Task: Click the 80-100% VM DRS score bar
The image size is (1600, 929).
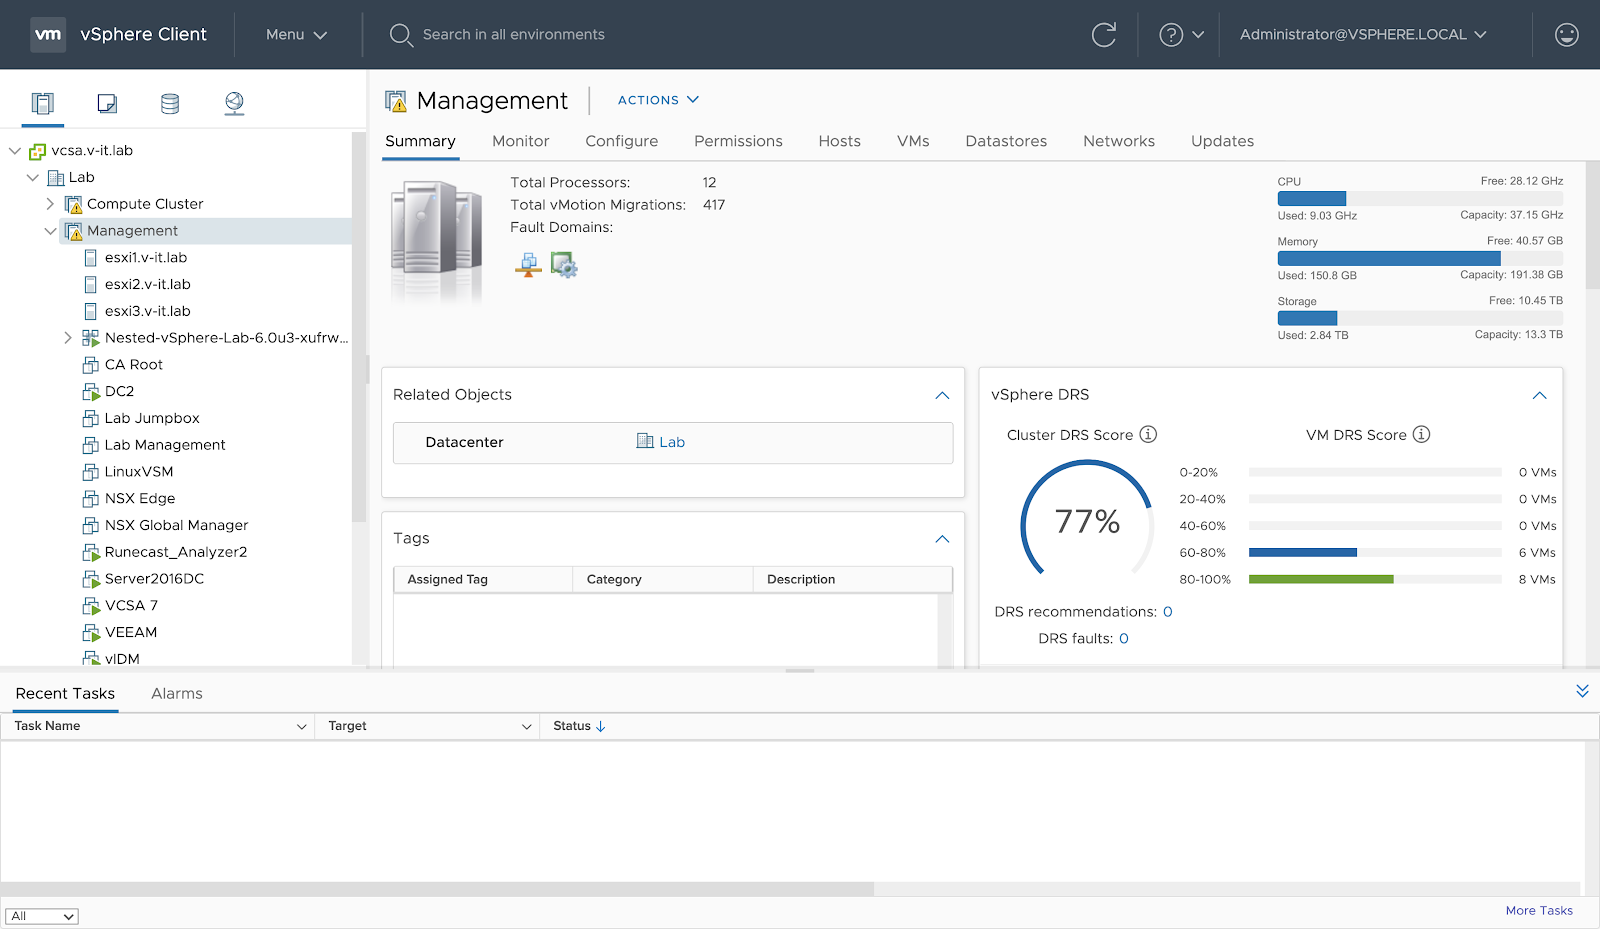Action: [1375, 579]
